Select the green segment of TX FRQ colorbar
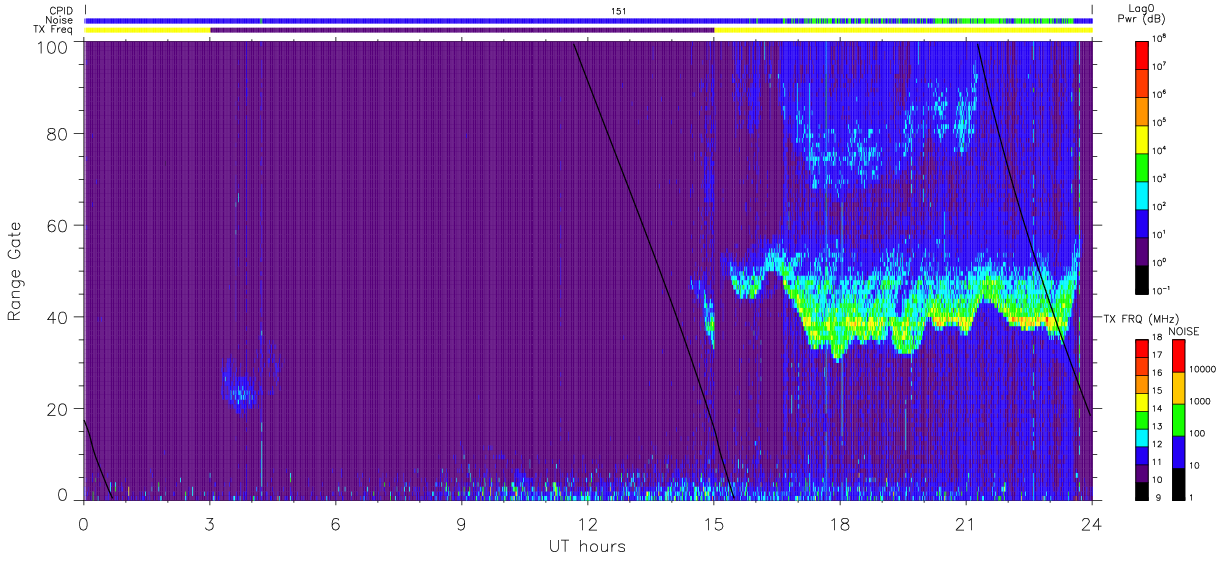The height and width of the screenshot is (567, 1228). tap(1142, 418)
